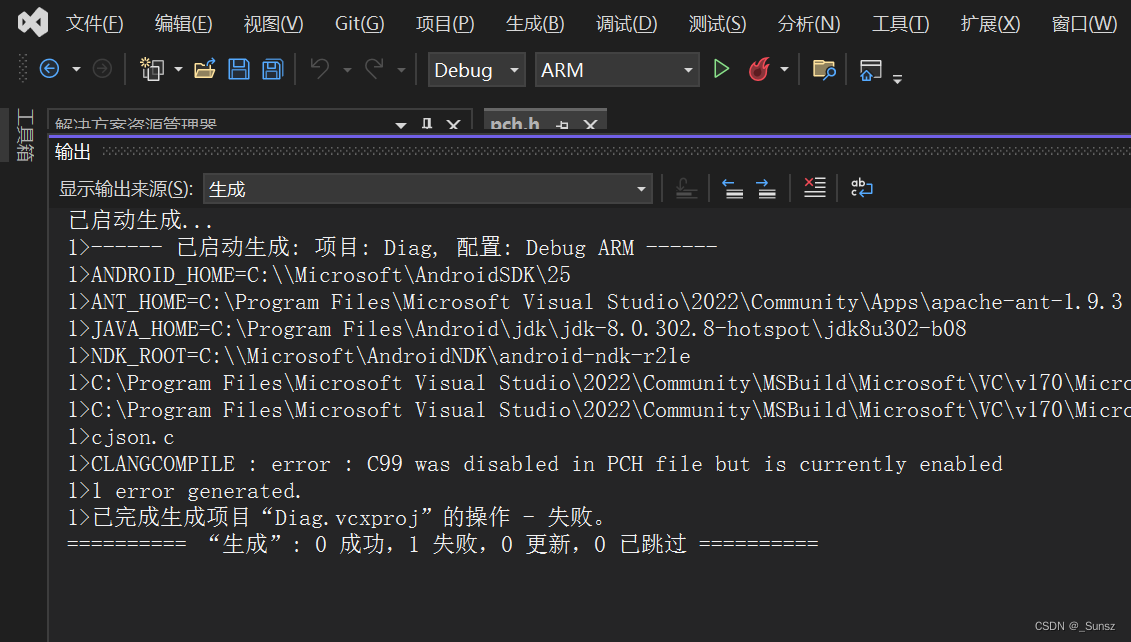Open the 调试 menu

(x=626, y=23)
